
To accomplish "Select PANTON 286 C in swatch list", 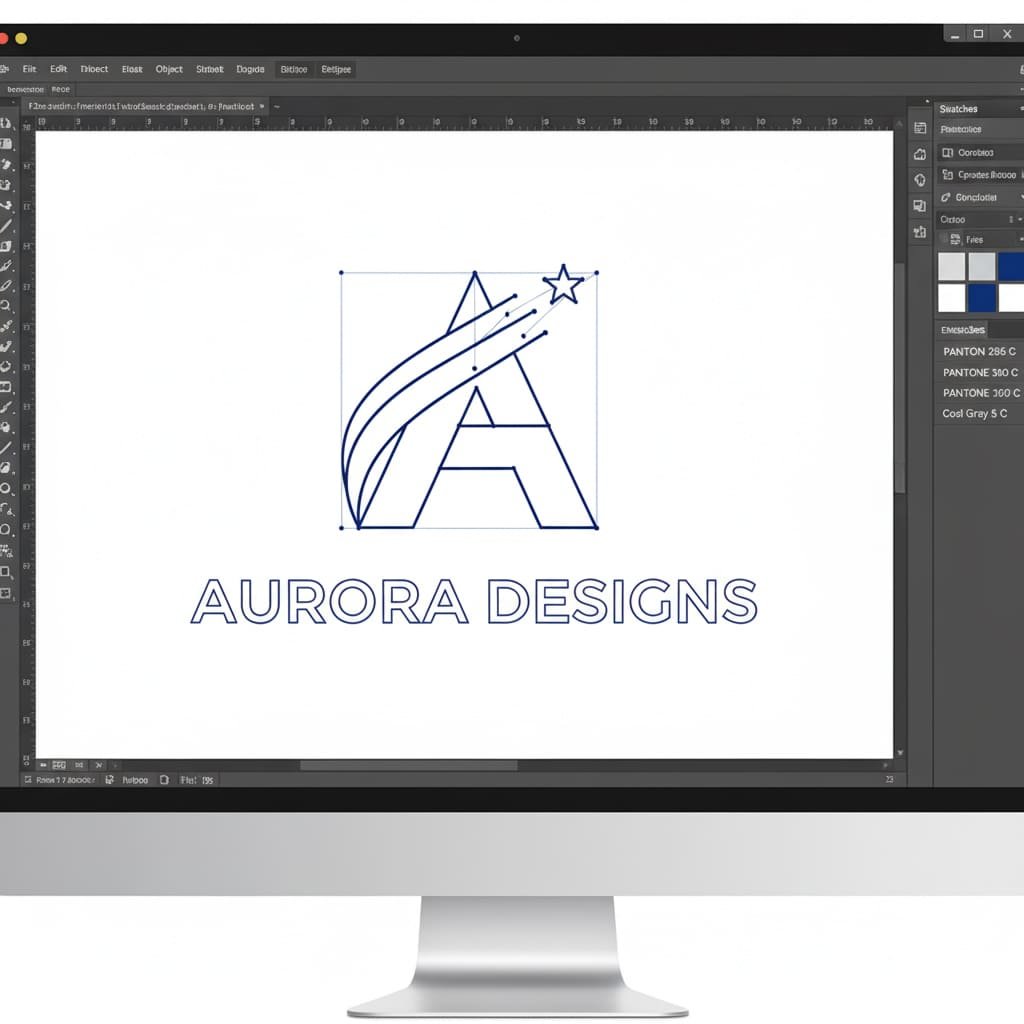I will [979, 351].
